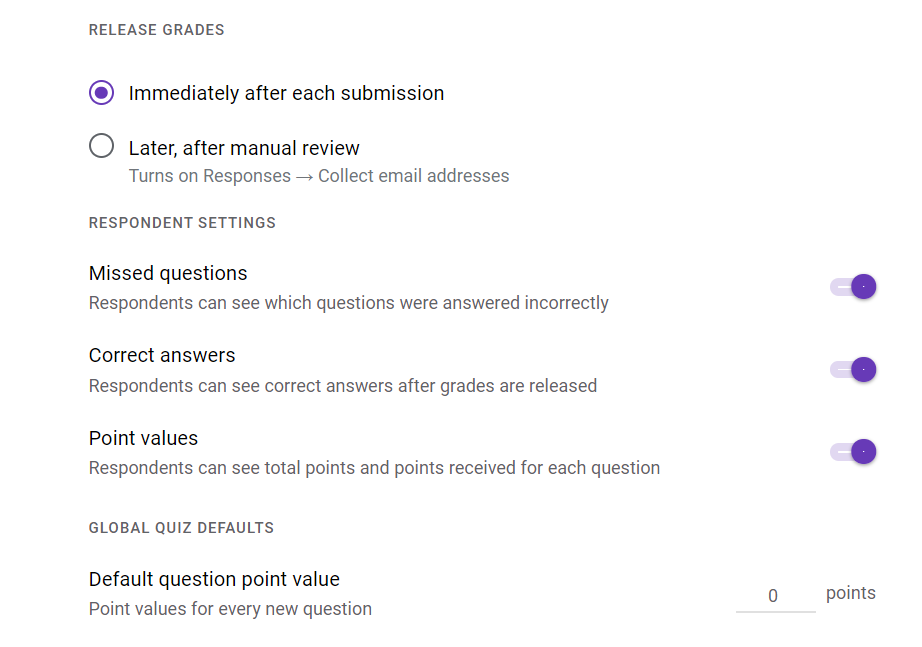922x647 pixels.
Task: Click the 'Point values' setting title
Action: pos(143,438)
